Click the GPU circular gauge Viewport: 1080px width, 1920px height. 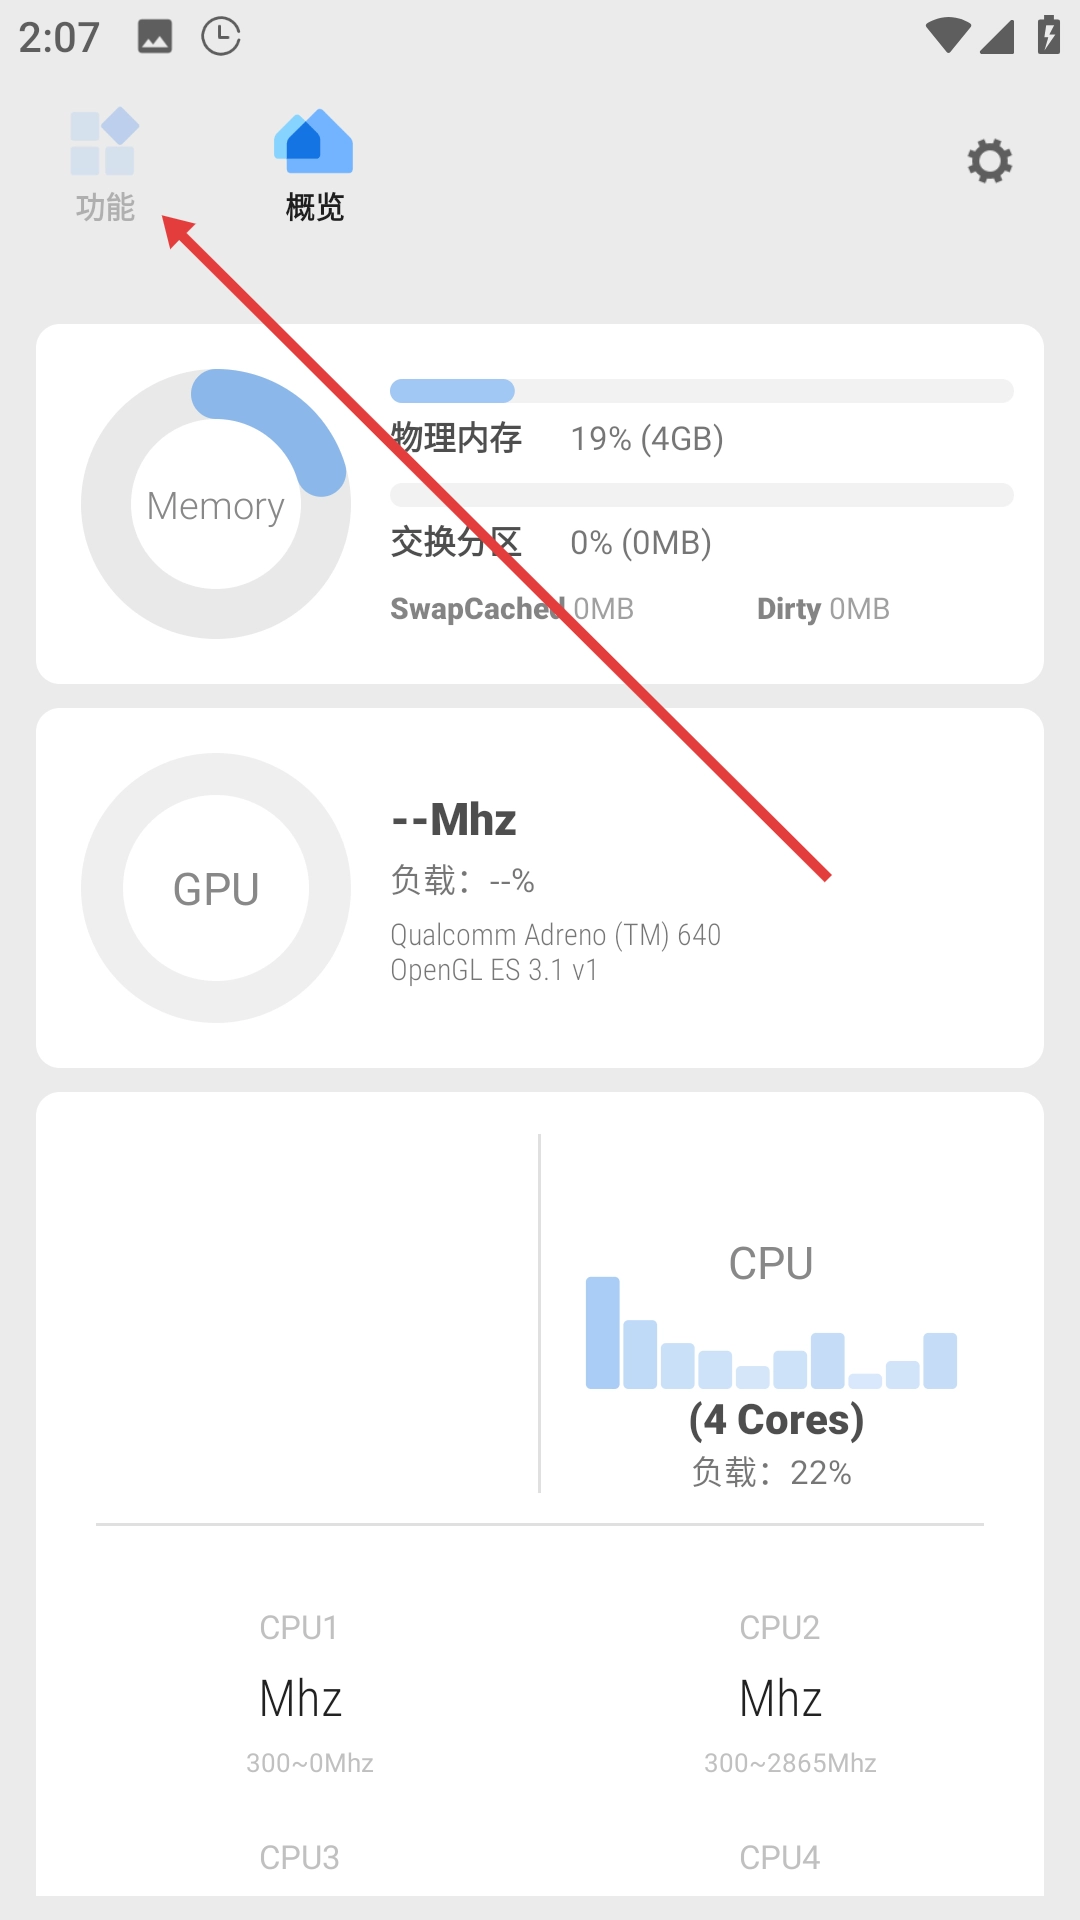pyautogui.click(x=216, y=888)
